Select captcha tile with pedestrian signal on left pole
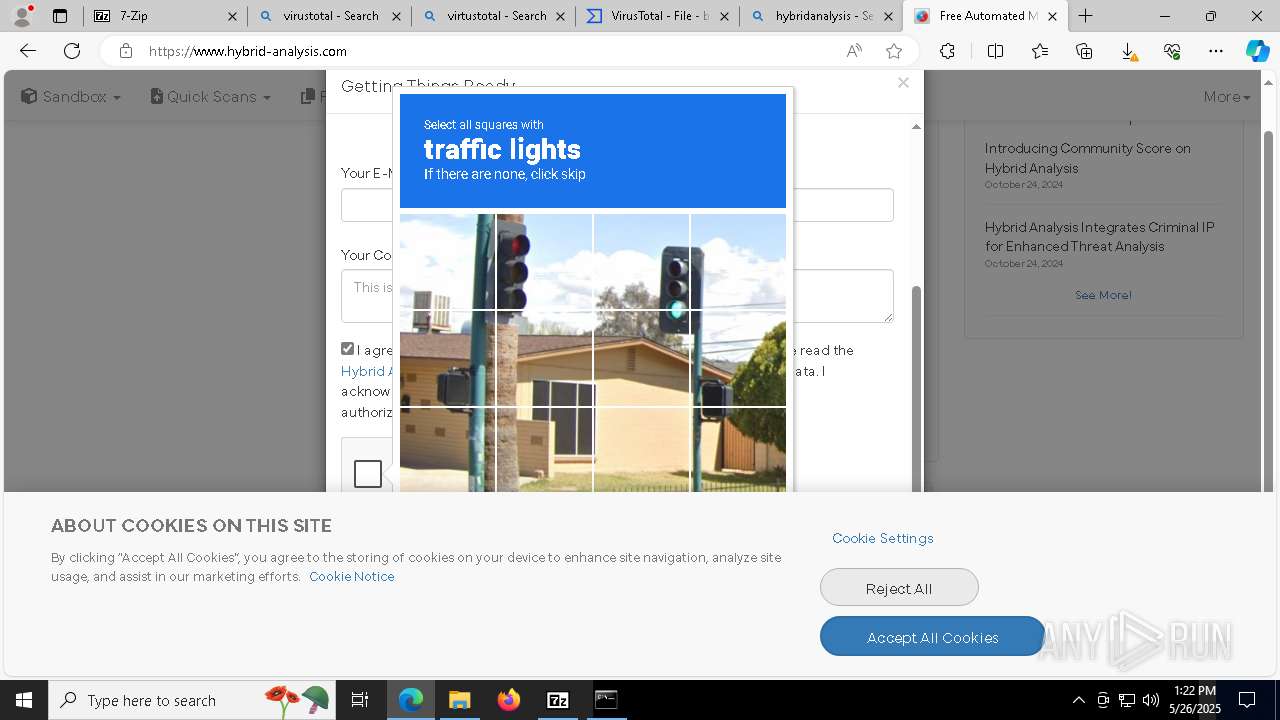1280x720 pixels. [x=448, y=359]
